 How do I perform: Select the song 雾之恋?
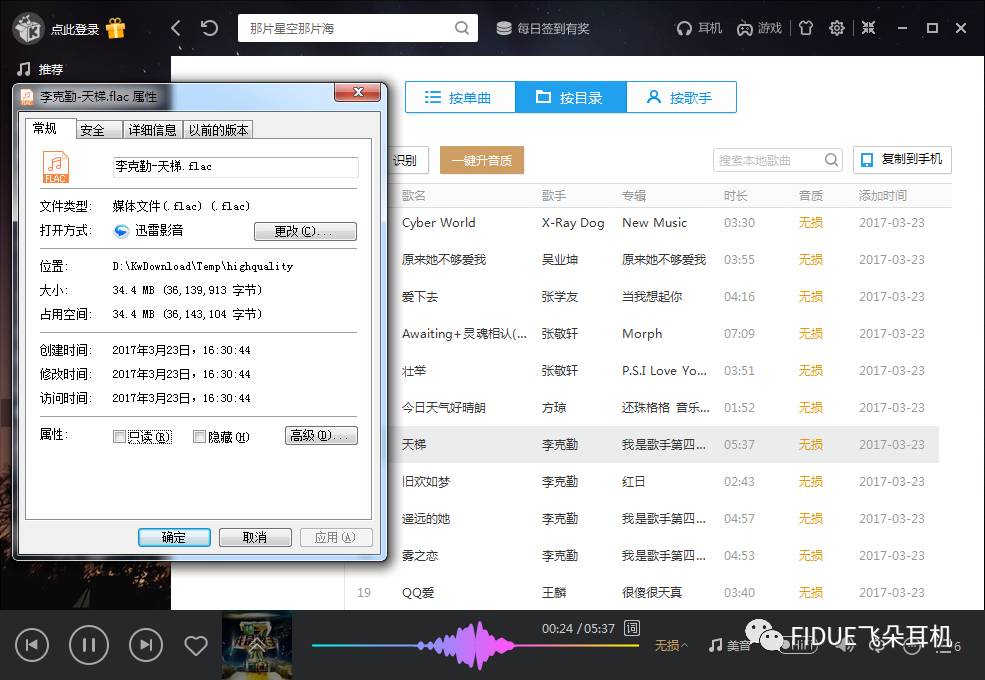tap(420, 556)
